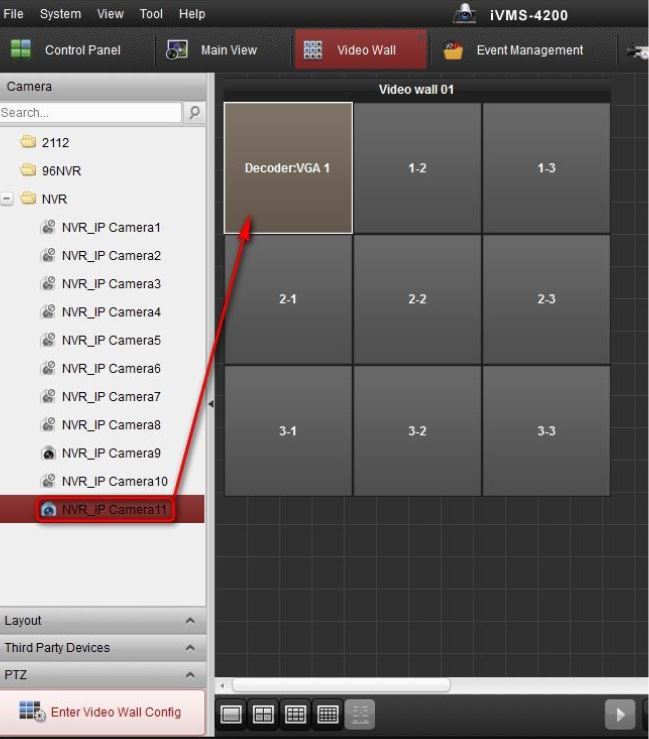Click the Event Management folder icon

click(453, 51)
